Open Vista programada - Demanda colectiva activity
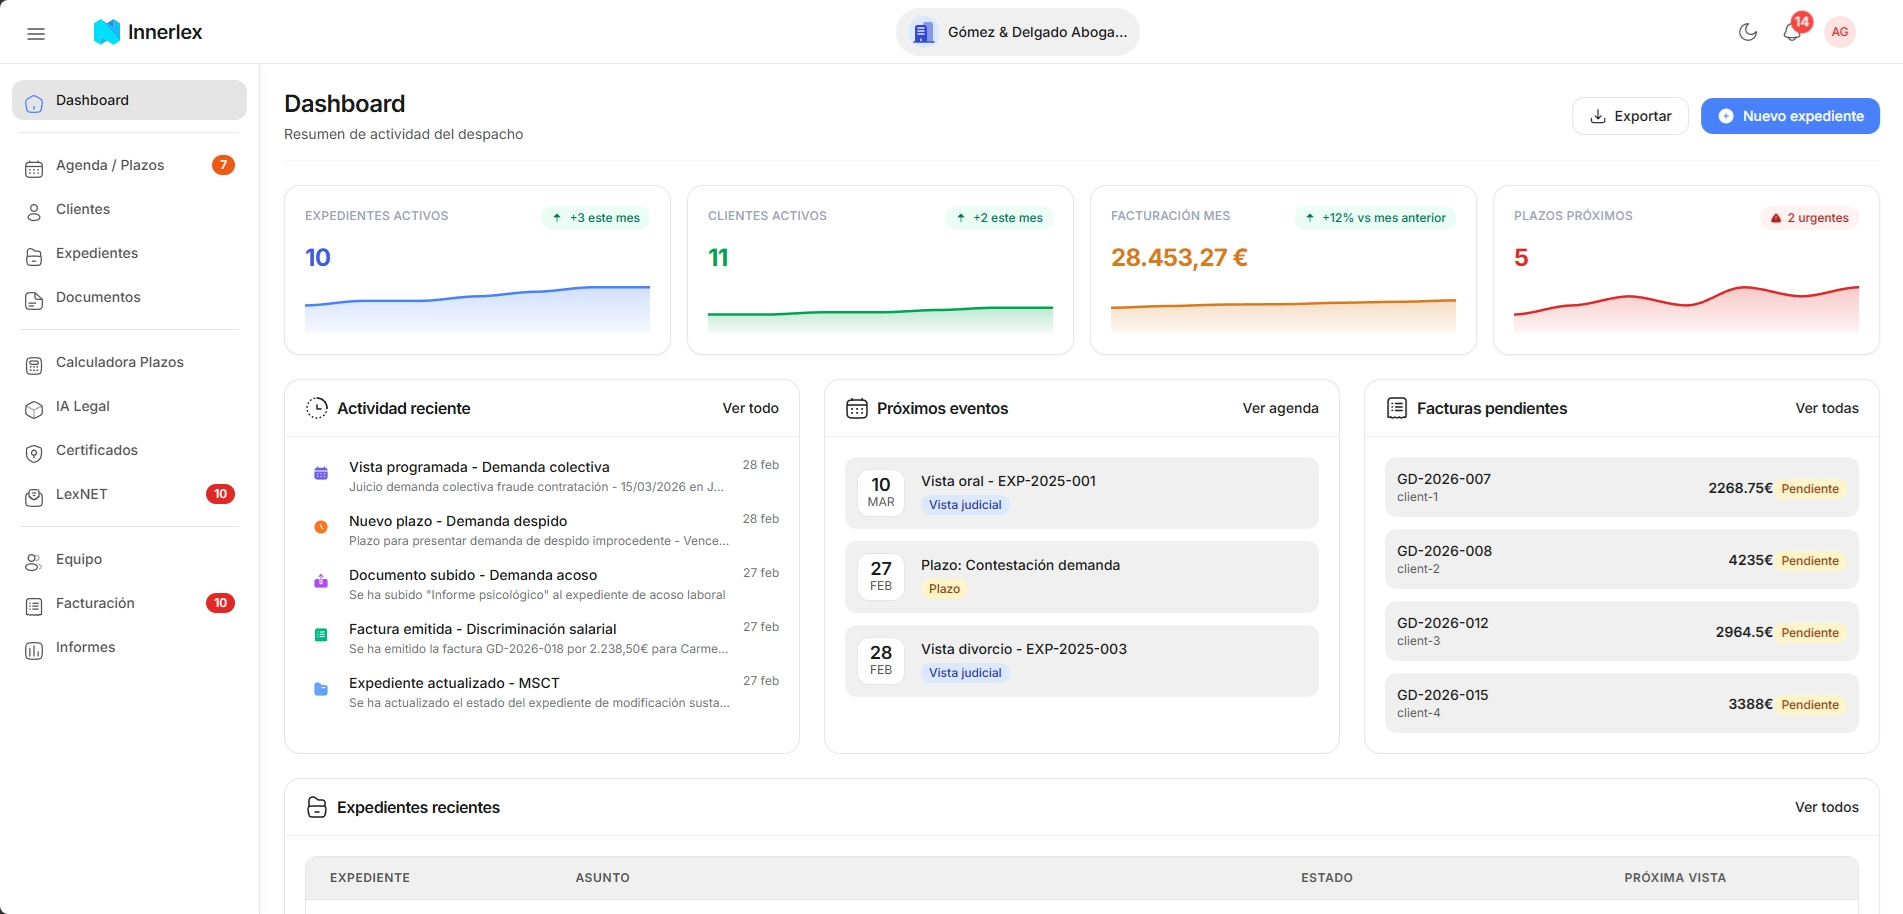This screenshot has width=1903, height=914. pyautogui.click(x=542, y=476)
